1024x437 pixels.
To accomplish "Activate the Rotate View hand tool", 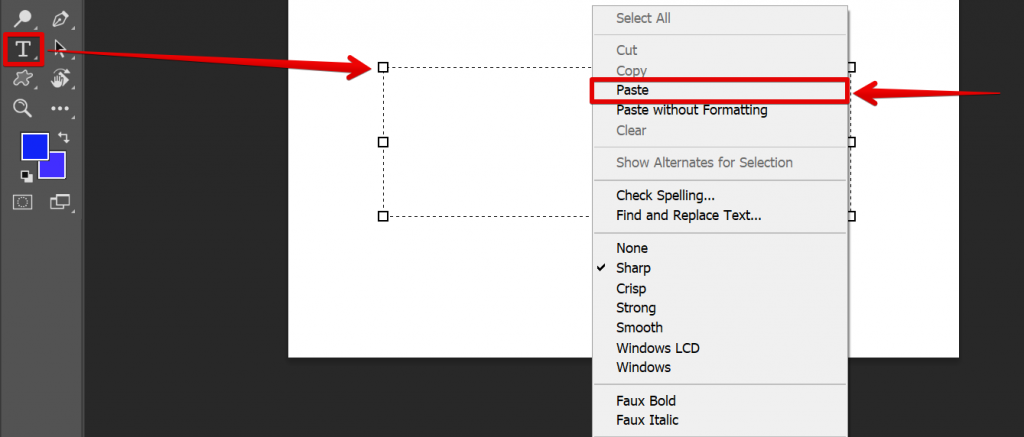I will coord(61,78).
